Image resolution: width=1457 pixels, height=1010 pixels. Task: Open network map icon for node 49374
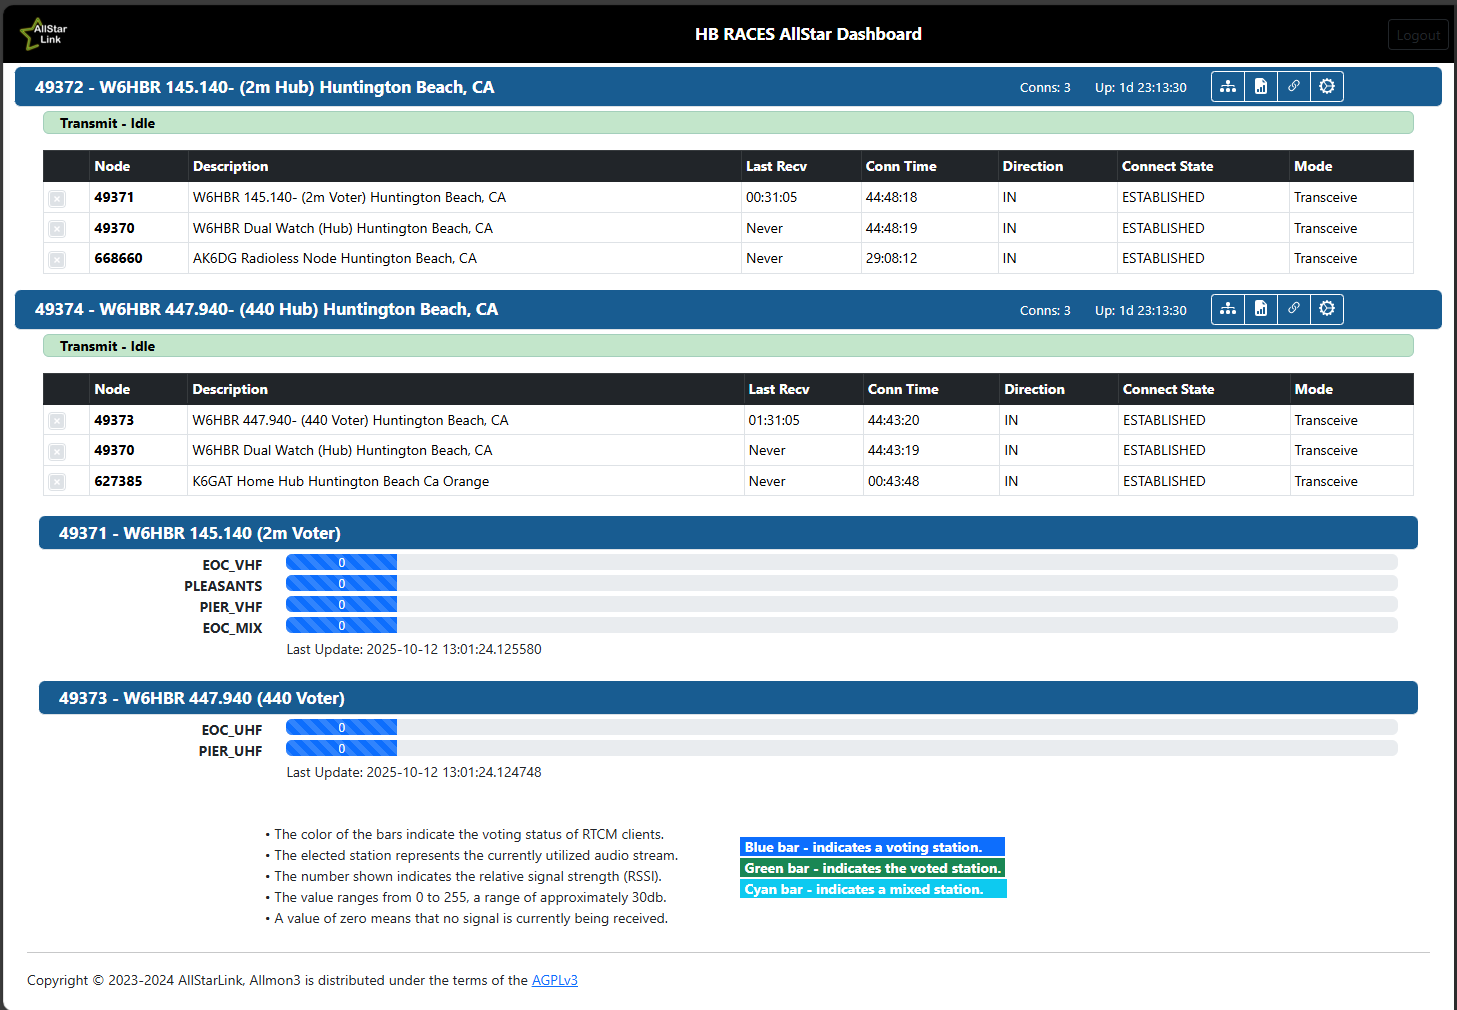[x=1228, y=309]
